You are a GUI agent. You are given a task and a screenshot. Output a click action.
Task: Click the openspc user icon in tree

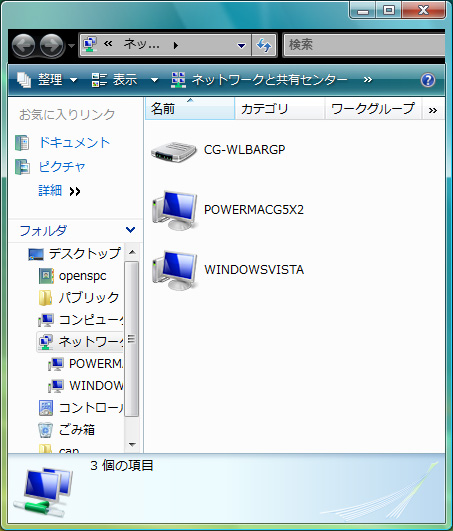pyautogui.click(x=46, y=276)
